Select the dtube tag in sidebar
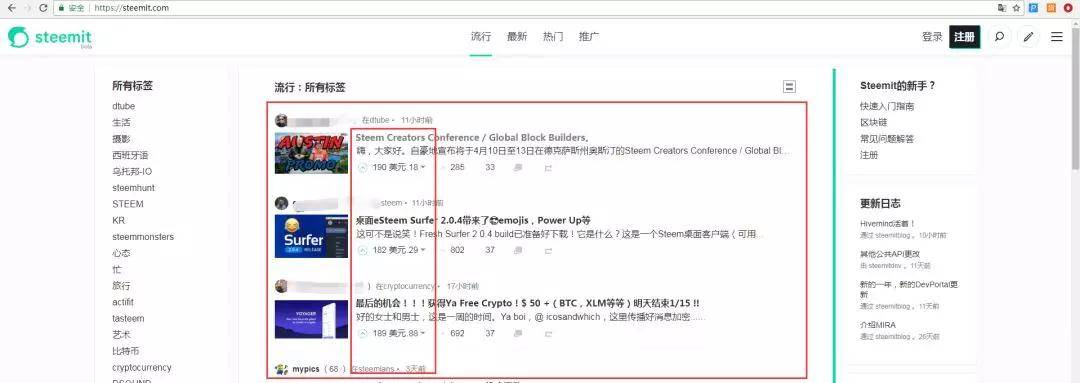 pos(124,107)
